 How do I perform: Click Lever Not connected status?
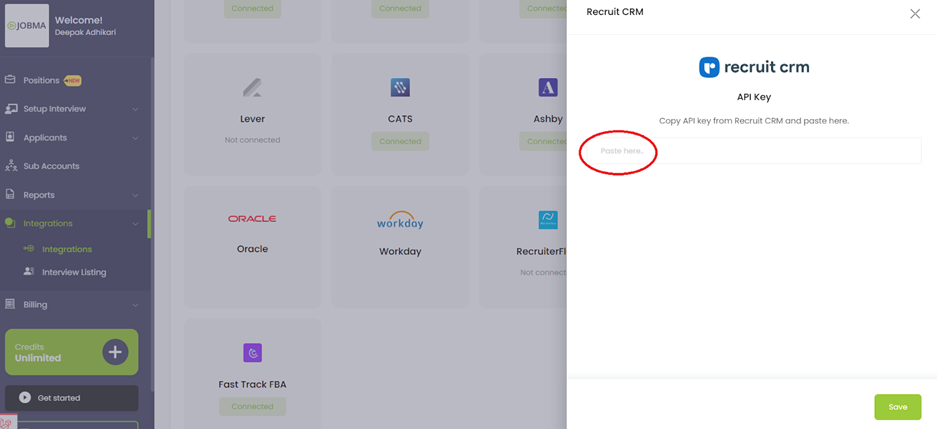pos(252,140)
